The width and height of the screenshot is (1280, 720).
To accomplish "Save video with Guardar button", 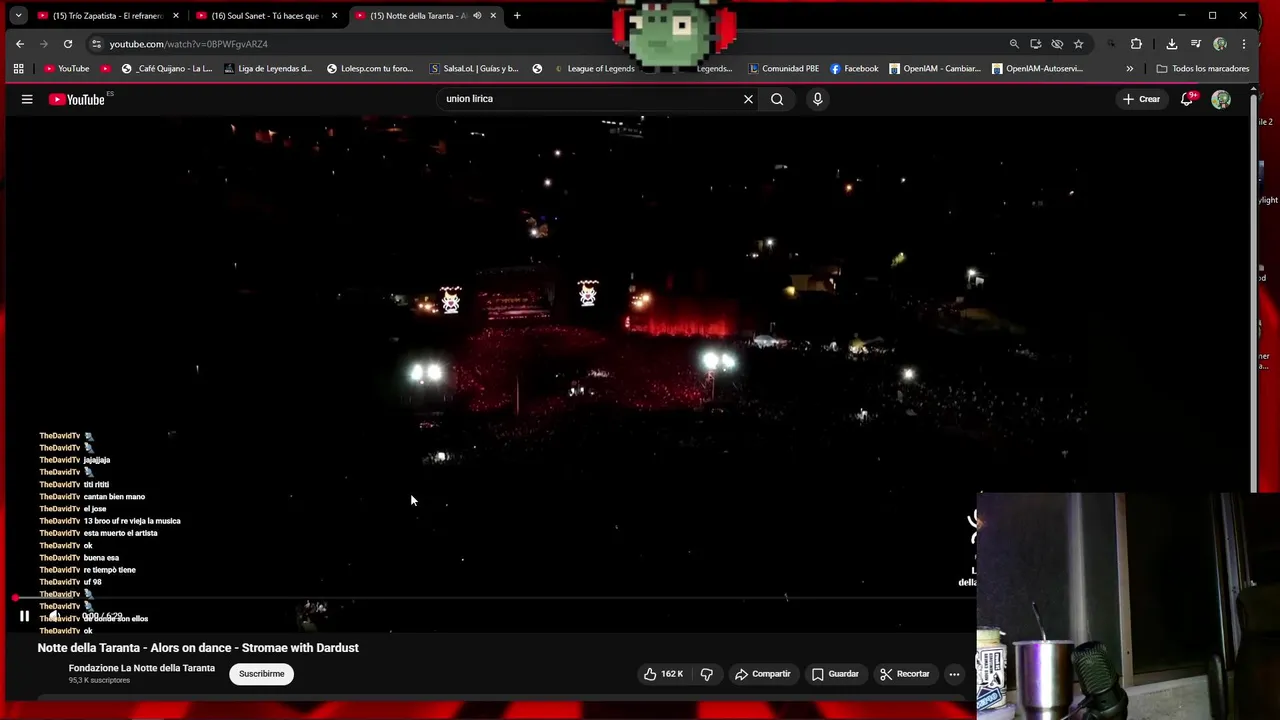I will click(x=835, y=674).
